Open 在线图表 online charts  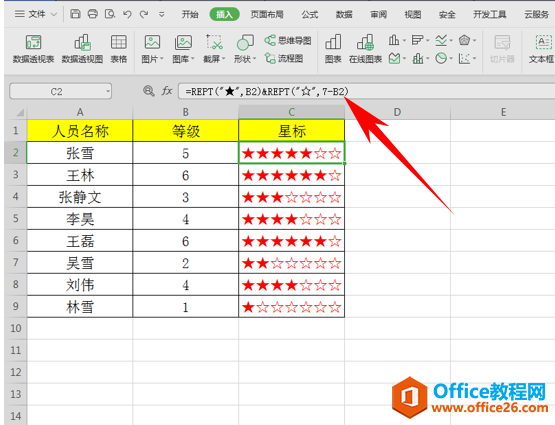365,49
